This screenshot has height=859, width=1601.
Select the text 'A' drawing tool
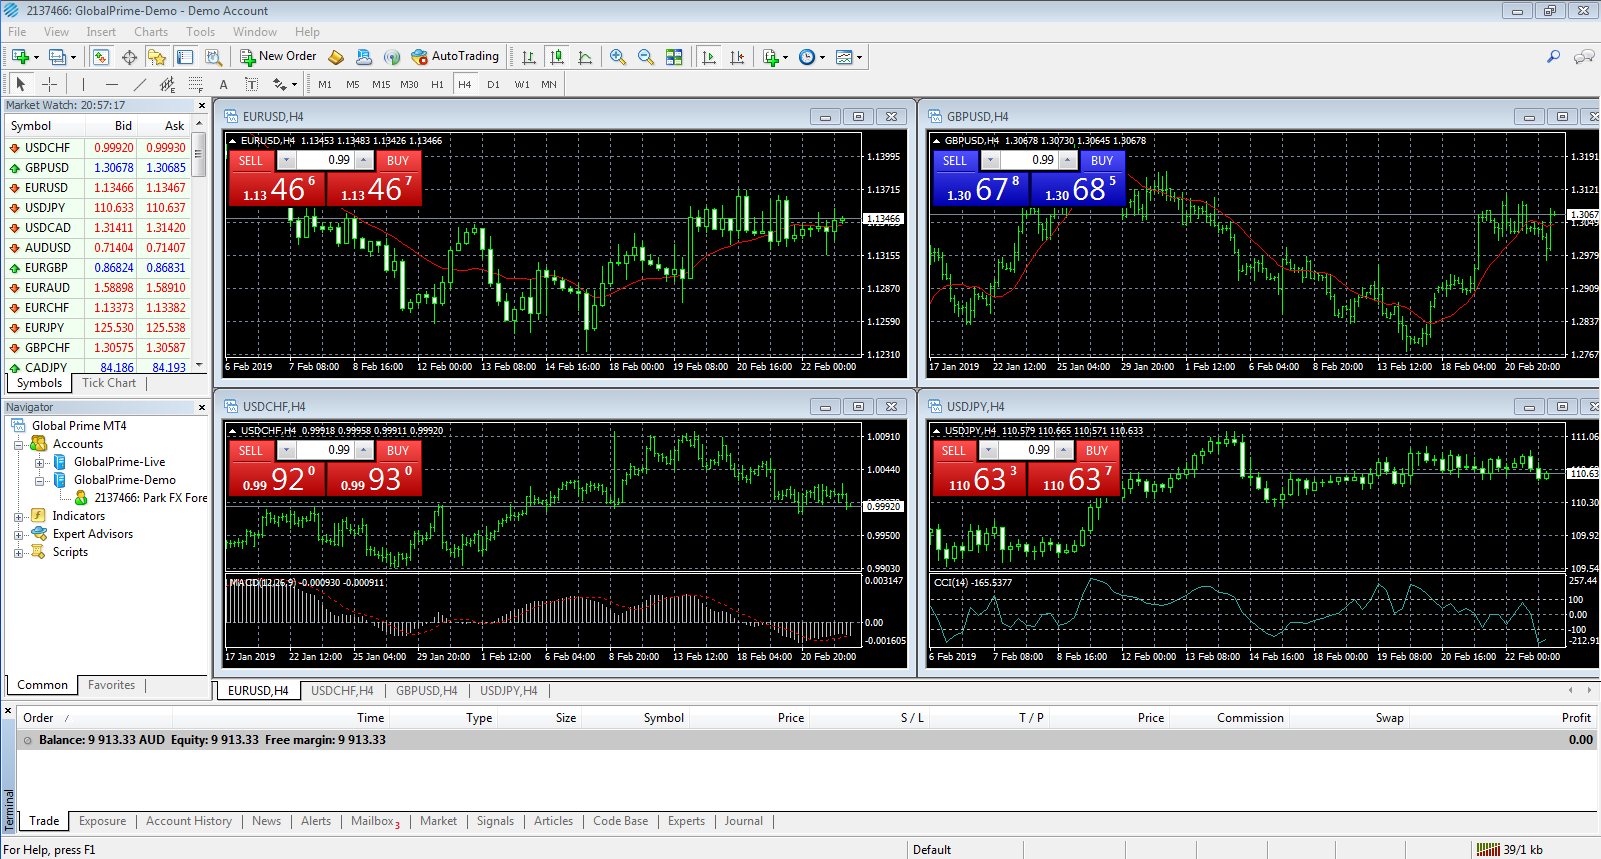[223, 84]
